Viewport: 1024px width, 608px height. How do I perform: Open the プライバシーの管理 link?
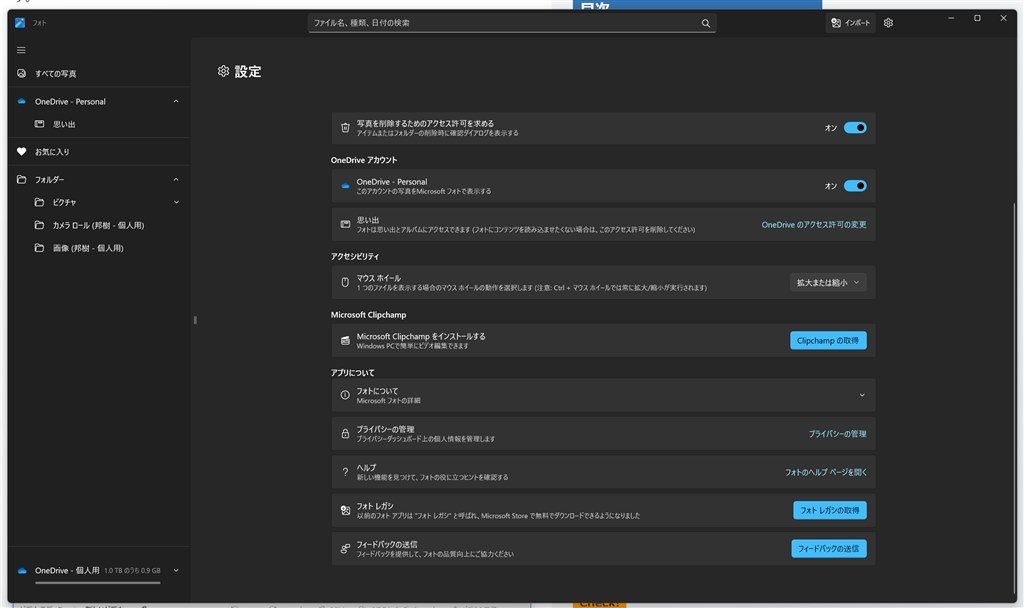click(x=837, y=434)
